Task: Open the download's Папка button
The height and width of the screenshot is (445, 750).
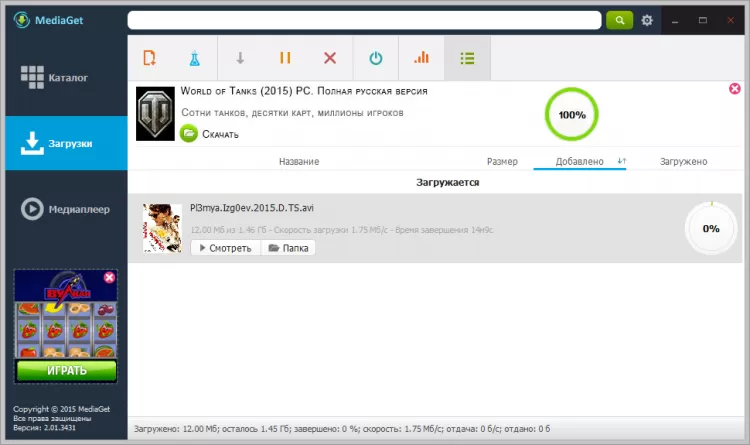Action: click(288, 248)
